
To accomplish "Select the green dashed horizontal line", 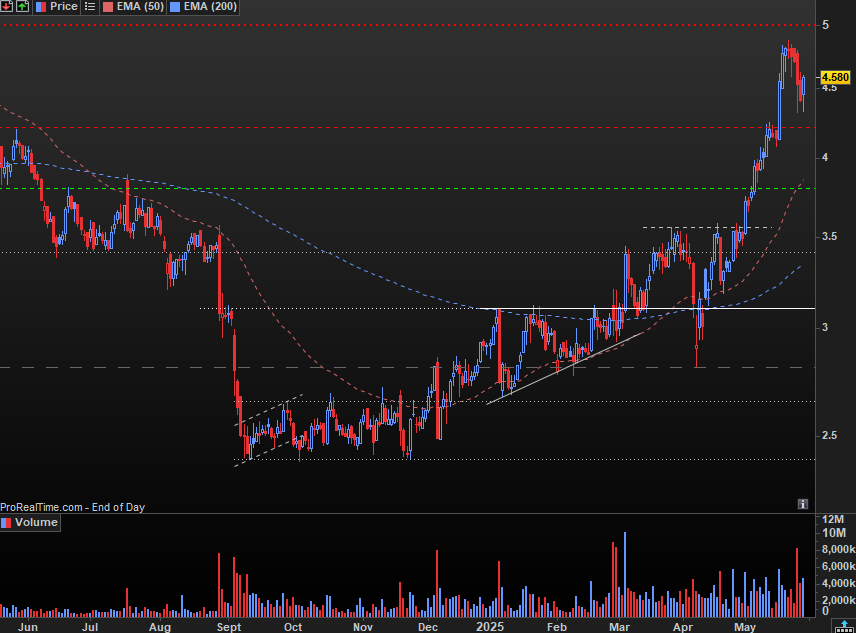I will (x=407, y=188).
